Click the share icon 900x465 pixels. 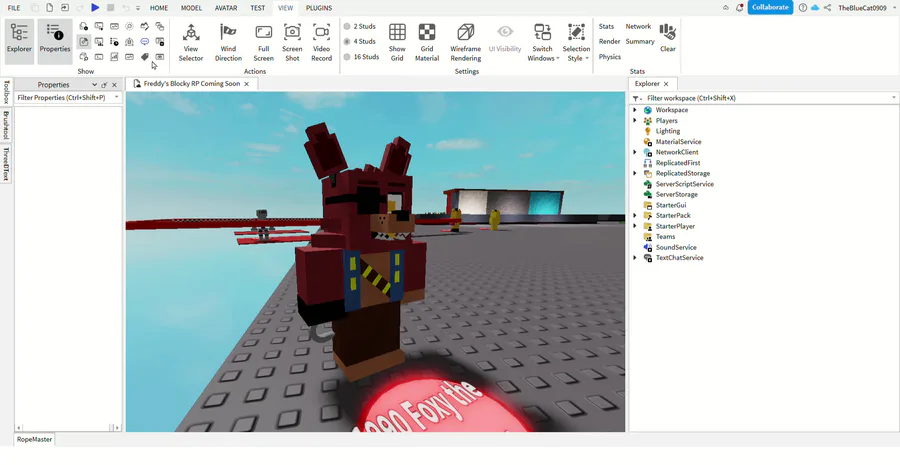[827, 7]
